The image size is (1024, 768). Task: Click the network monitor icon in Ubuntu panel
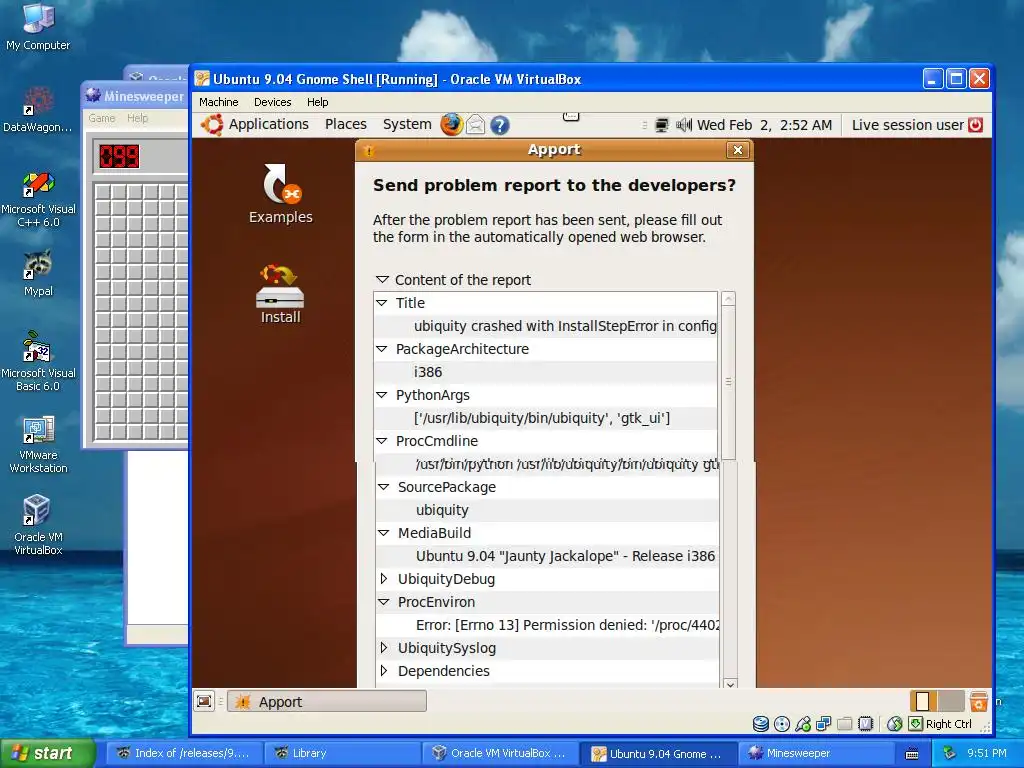[x=662, y=125]
